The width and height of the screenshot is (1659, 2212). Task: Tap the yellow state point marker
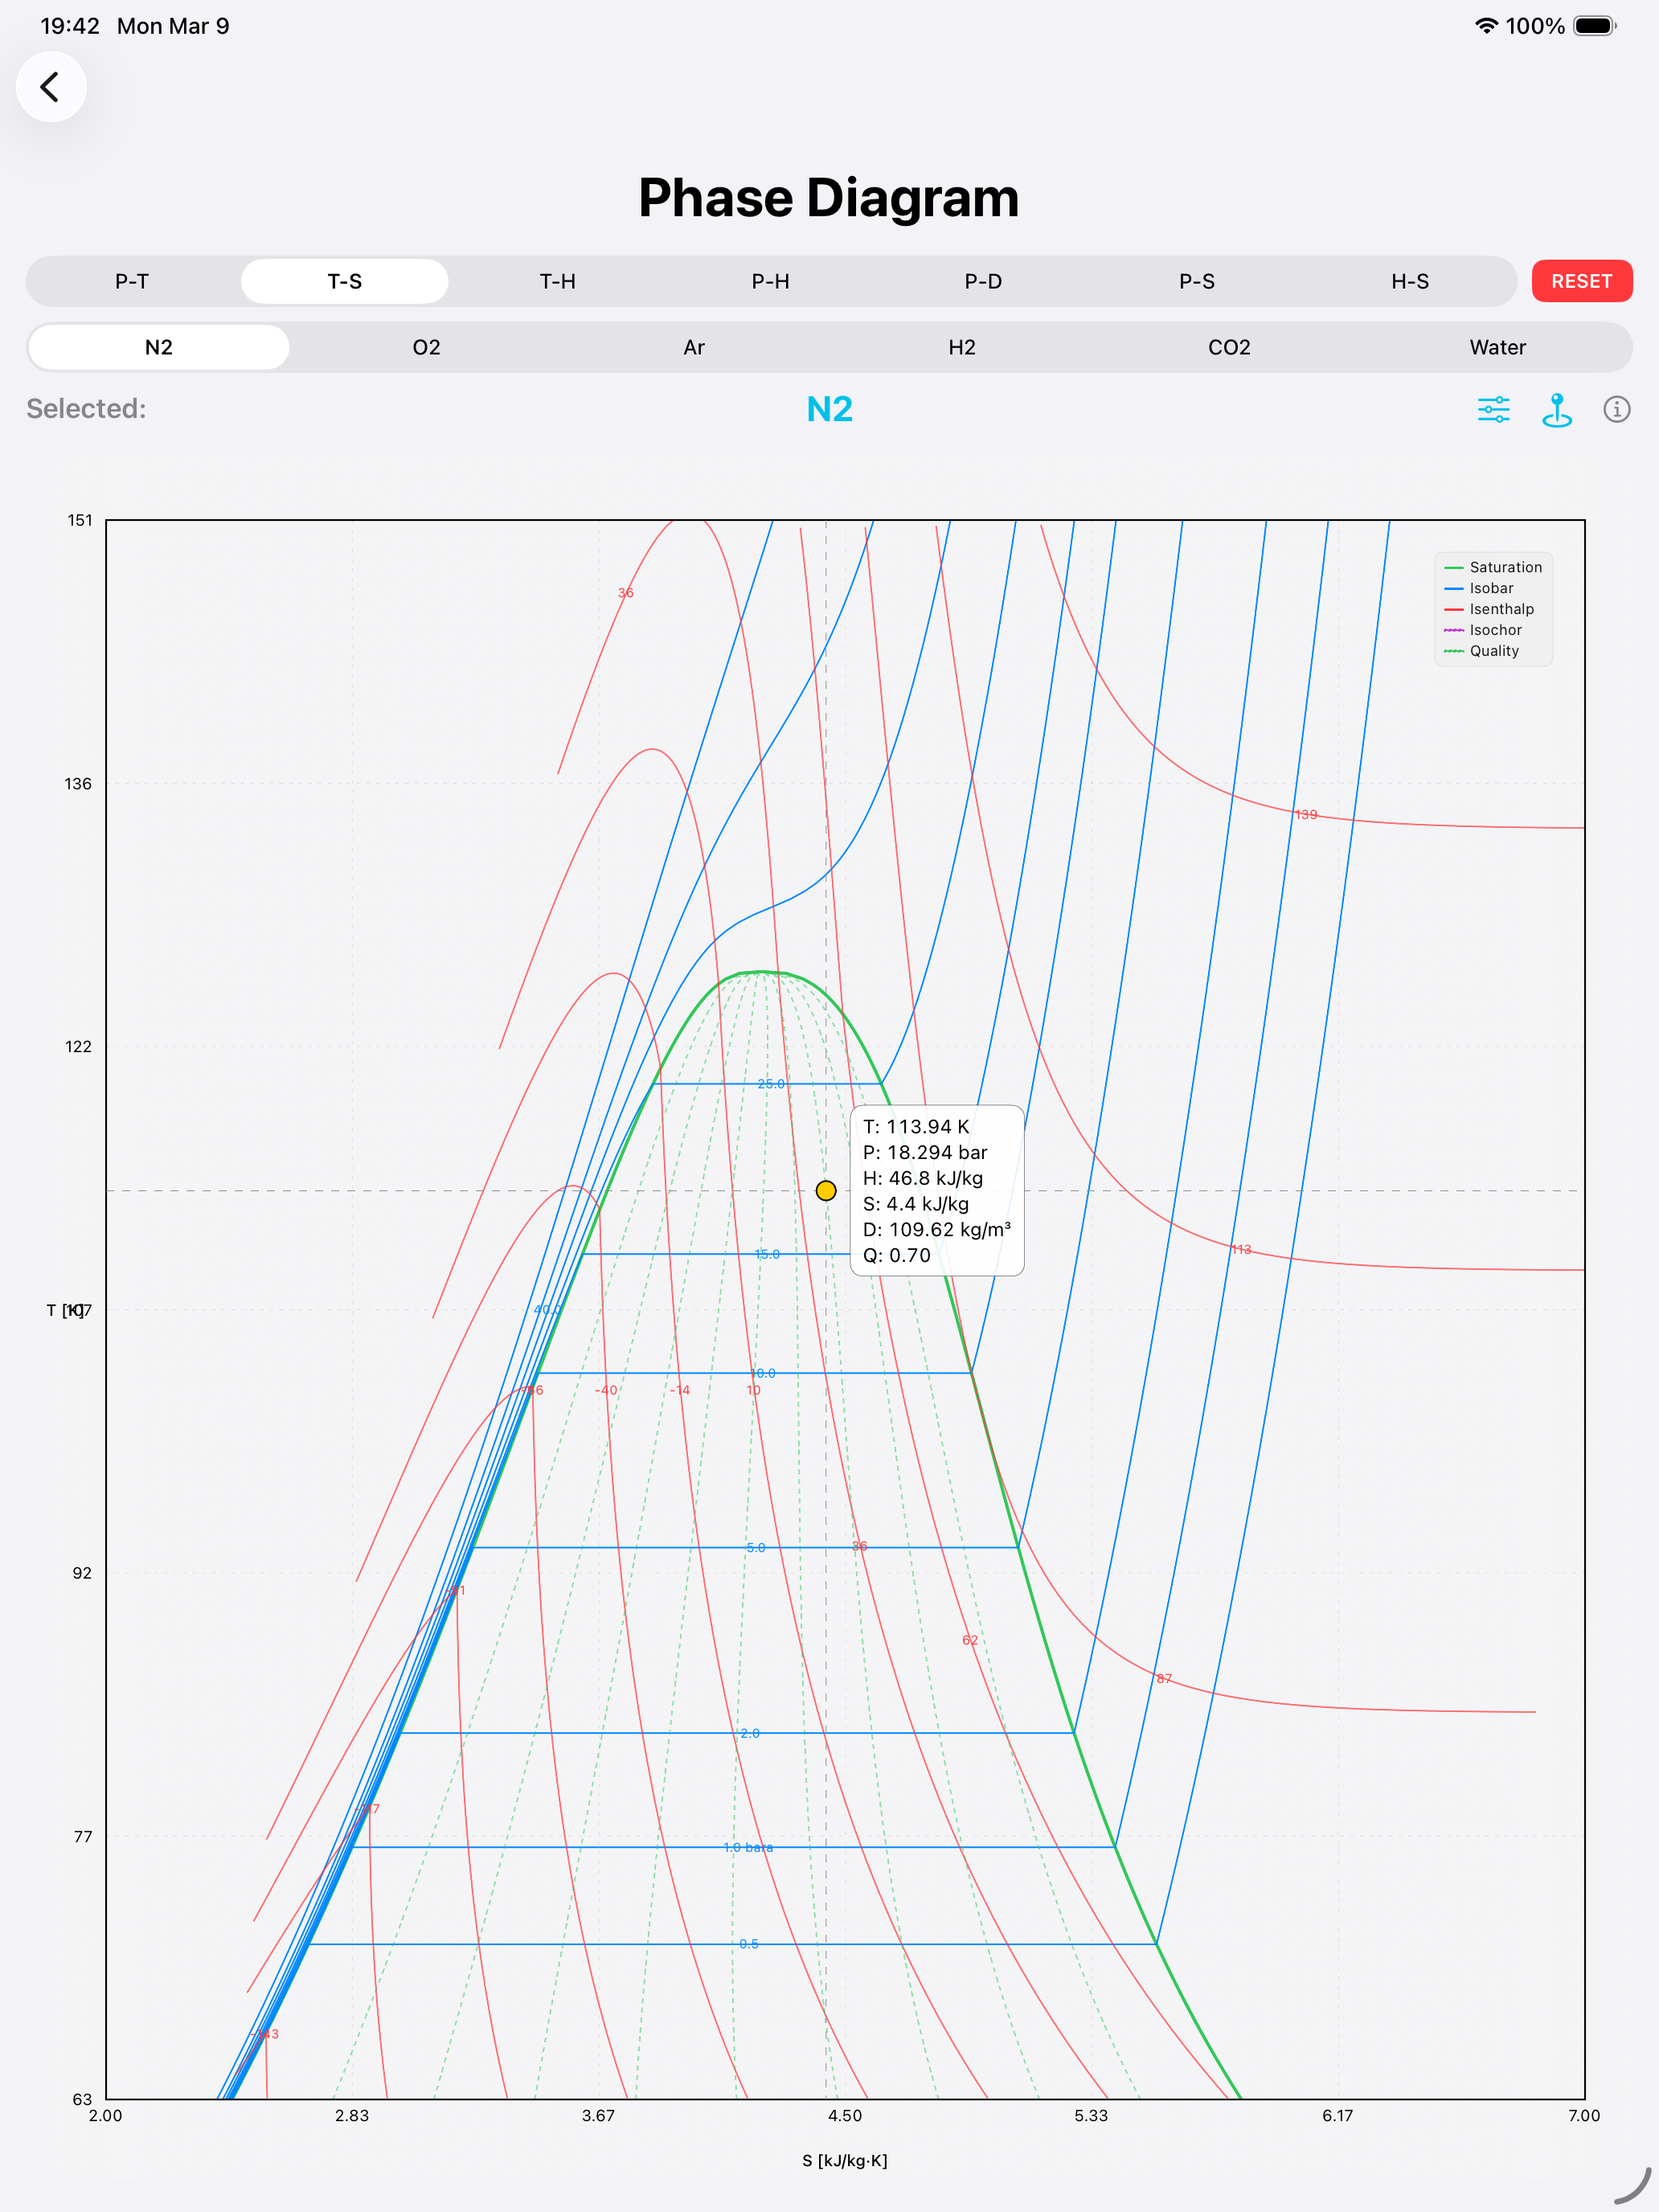(x=826, y=1190)
